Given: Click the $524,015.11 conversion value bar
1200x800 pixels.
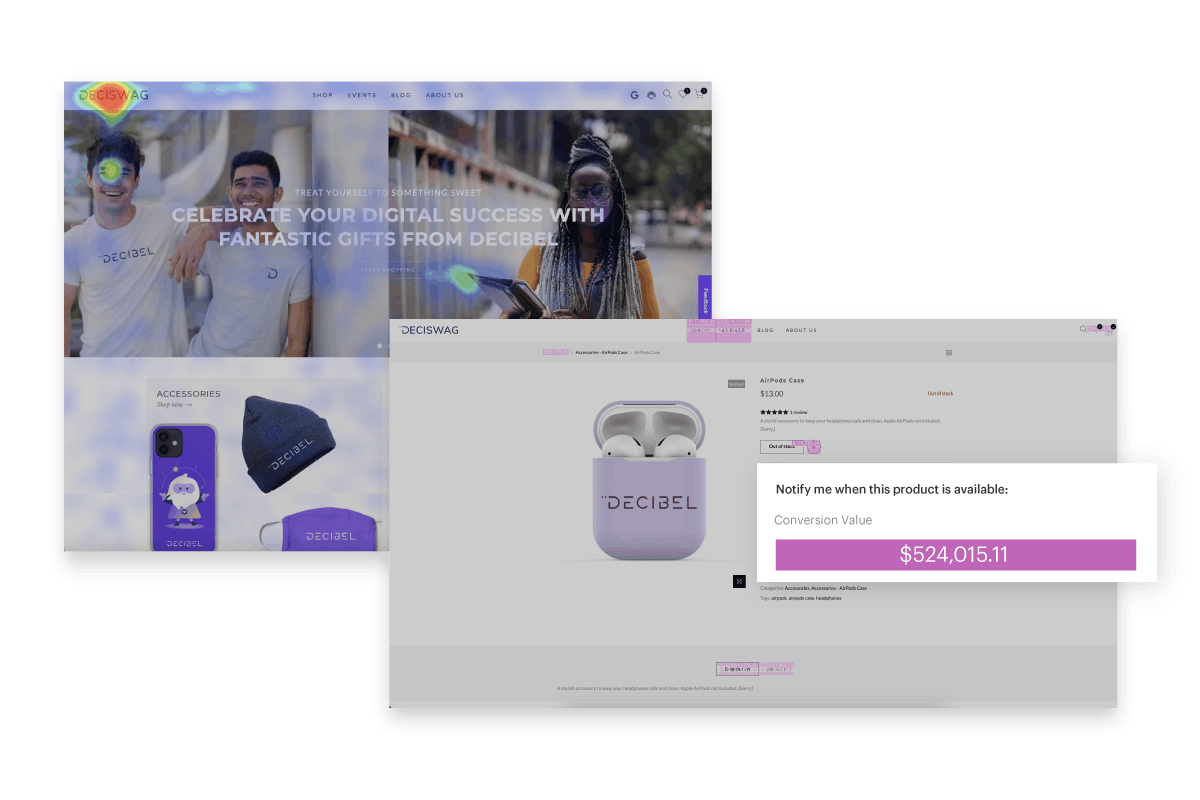Looking at the screenshot, I should (x=956, y=555).
